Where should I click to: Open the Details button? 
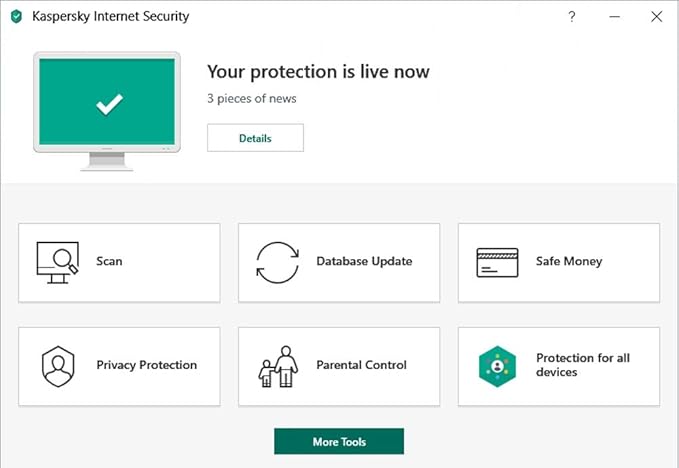pyautogui.click(x=255, y=138)
